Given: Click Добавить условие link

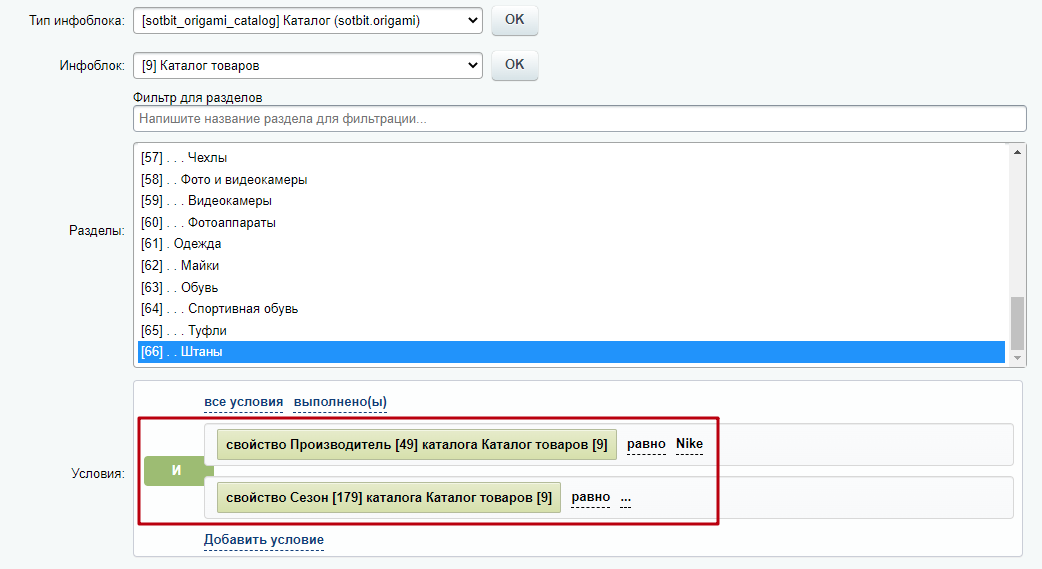Looking at the screenshot, I should point(264,540).
